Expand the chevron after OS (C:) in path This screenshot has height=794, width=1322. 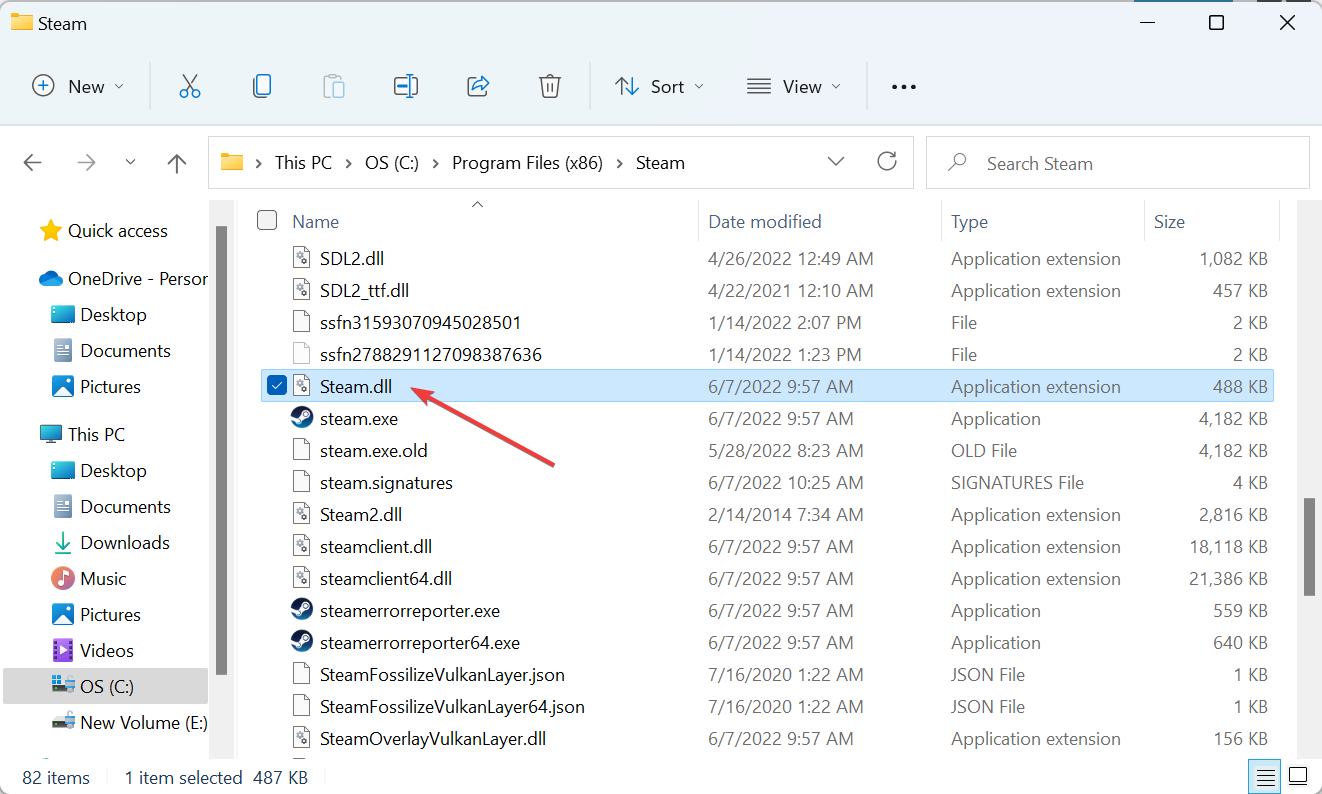[436, 163]
